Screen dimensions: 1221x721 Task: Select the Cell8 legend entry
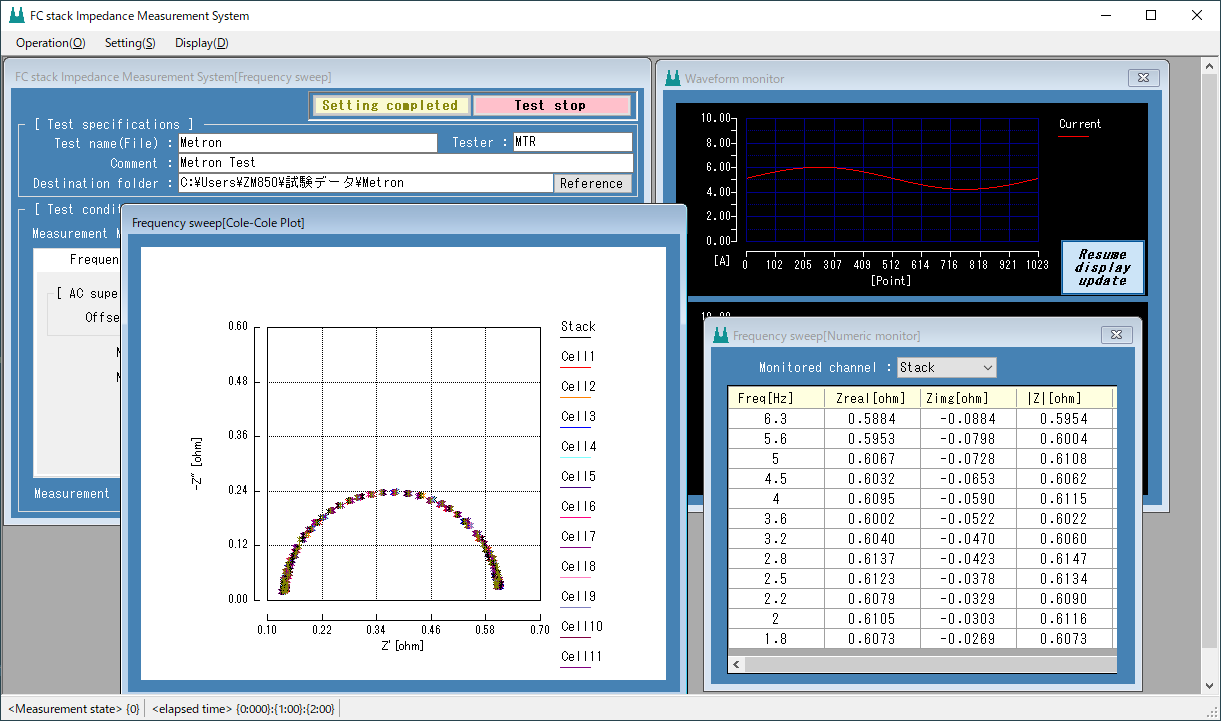(x=578, y=567)
